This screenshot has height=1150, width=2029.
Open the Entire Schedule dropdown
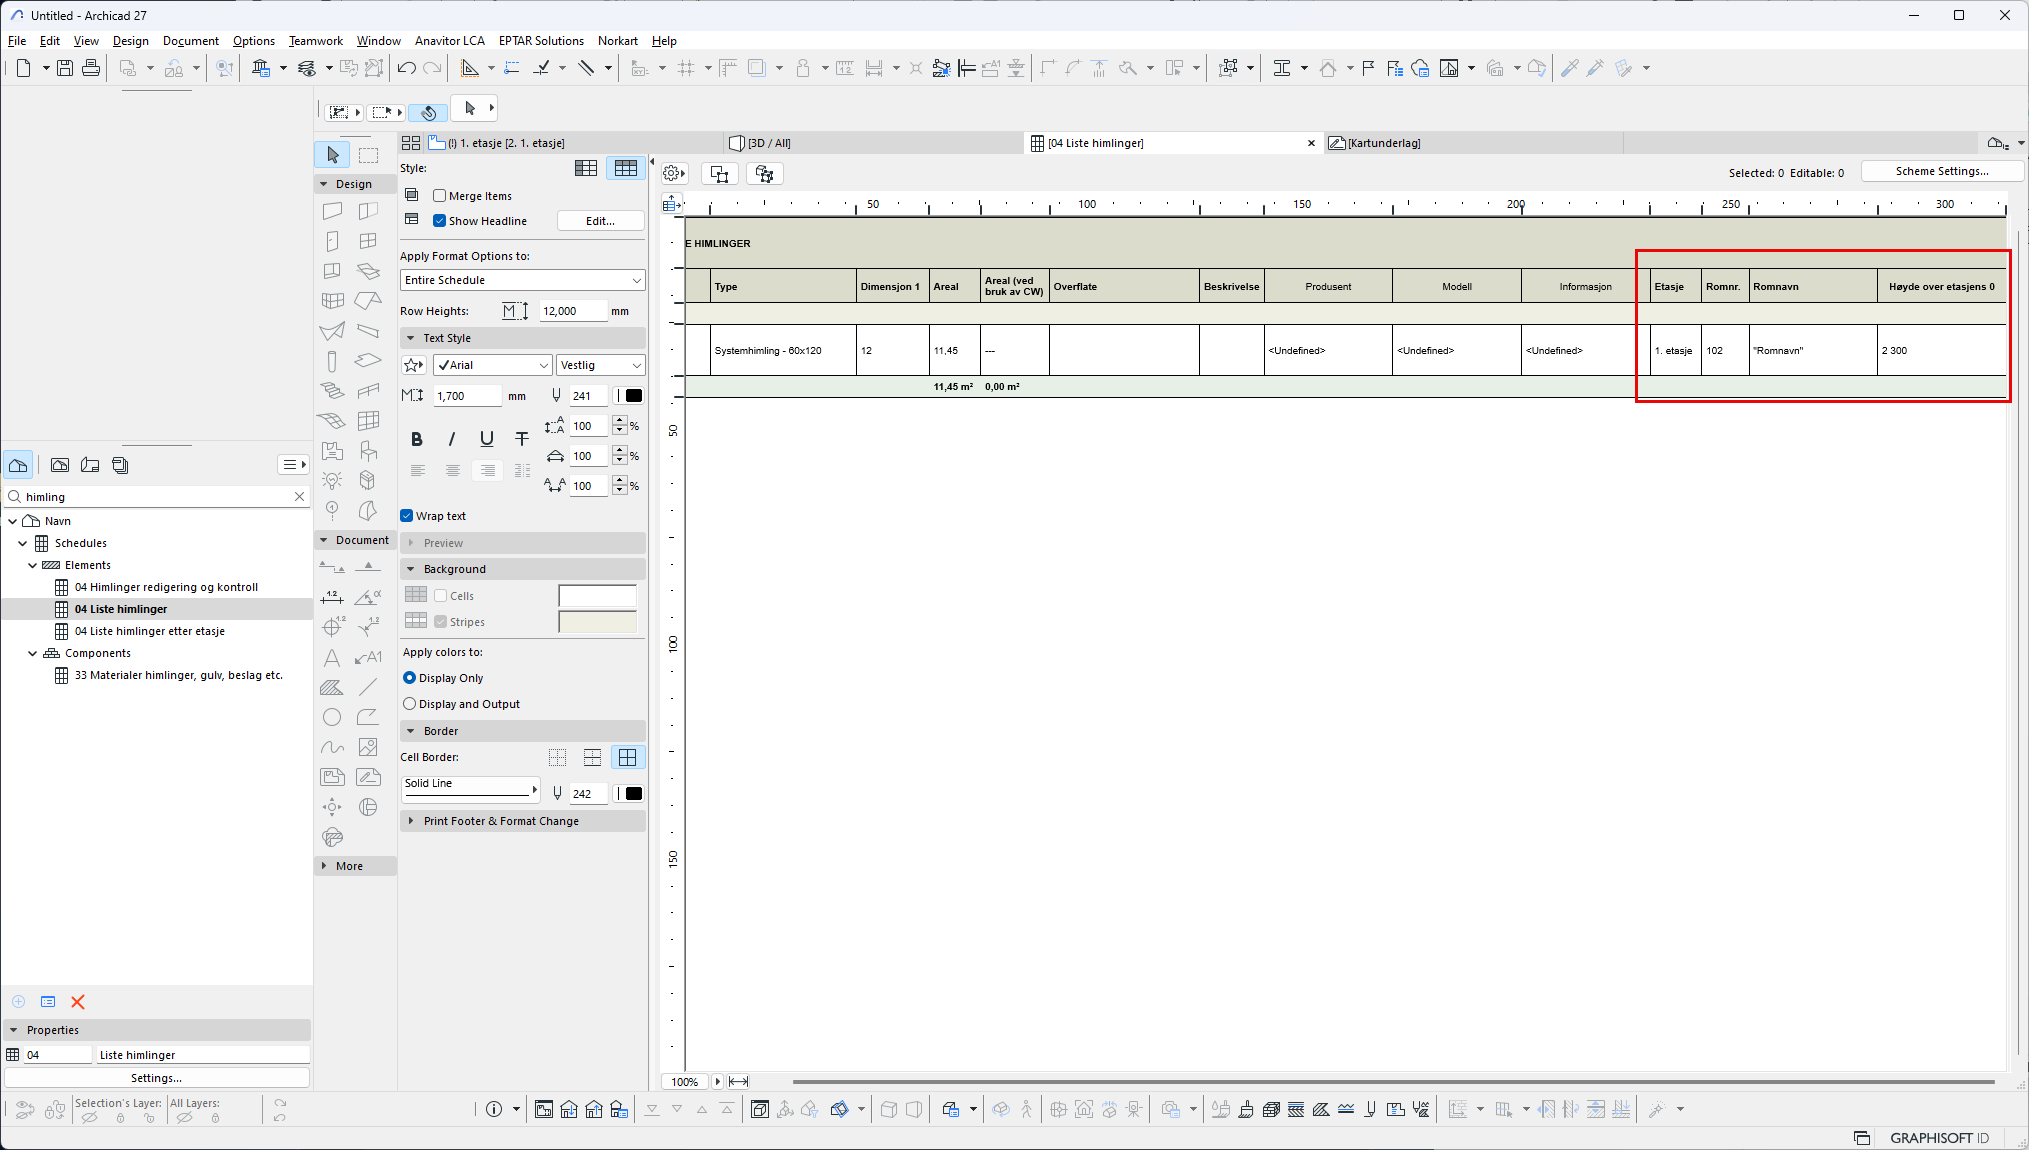coord(522,280)
